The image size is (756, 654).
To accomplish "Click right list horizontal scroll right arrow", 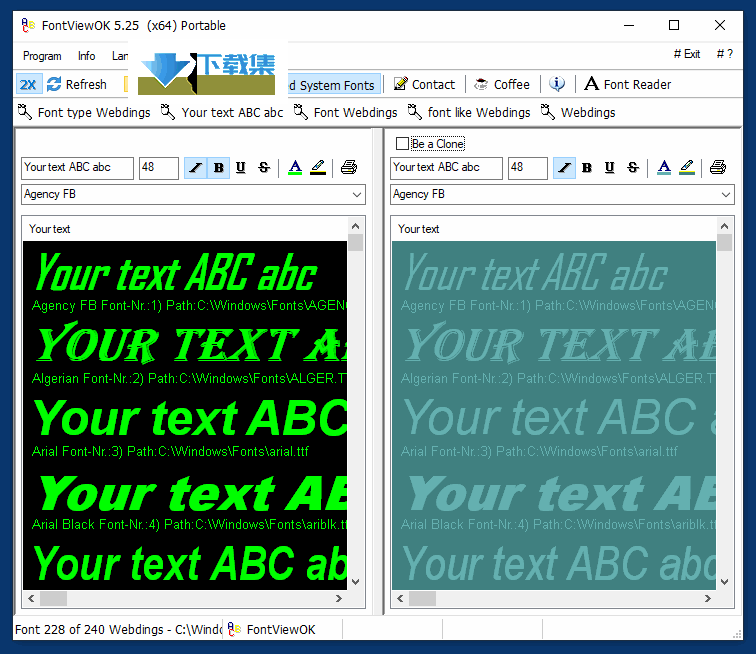I will pos(707,599).
